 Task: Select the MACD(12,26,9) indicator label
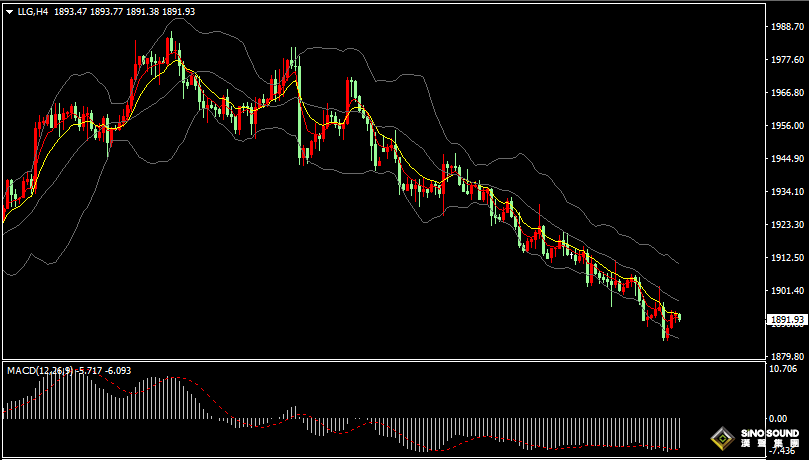[39, 371]
